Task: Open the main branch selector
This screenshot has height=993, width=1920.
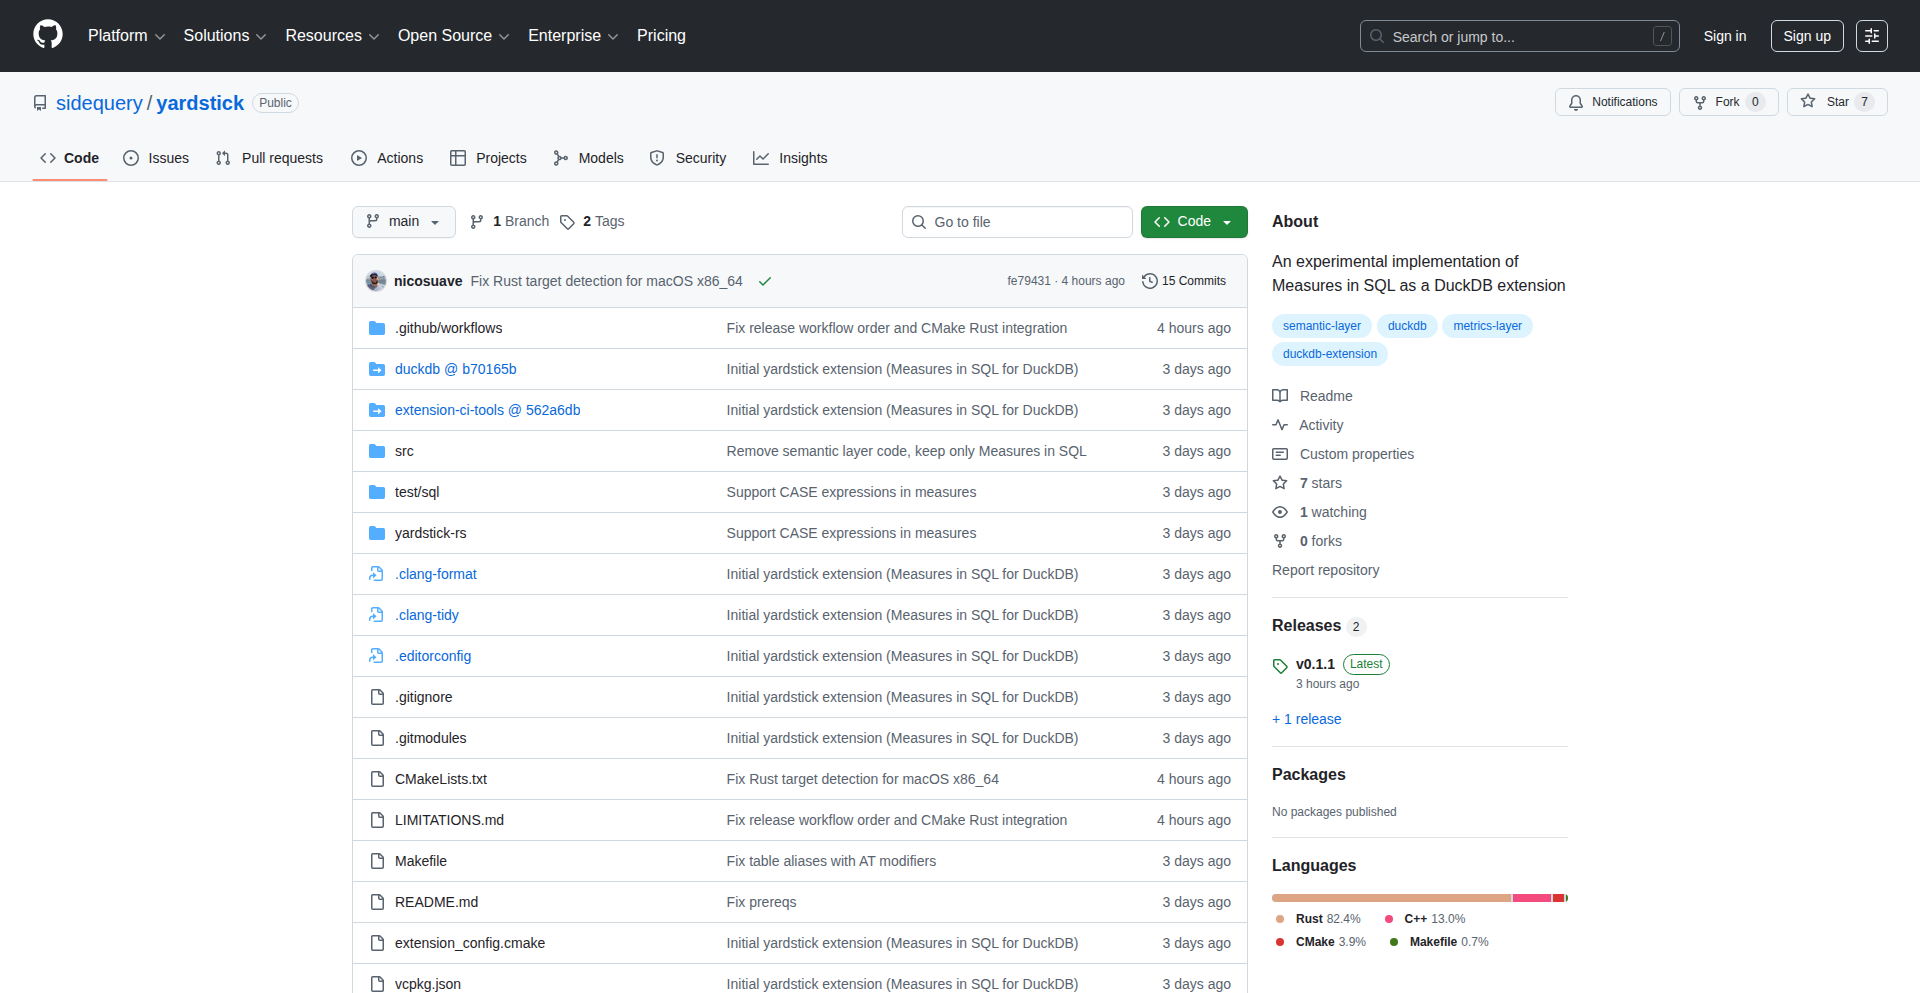Action: 403,221
